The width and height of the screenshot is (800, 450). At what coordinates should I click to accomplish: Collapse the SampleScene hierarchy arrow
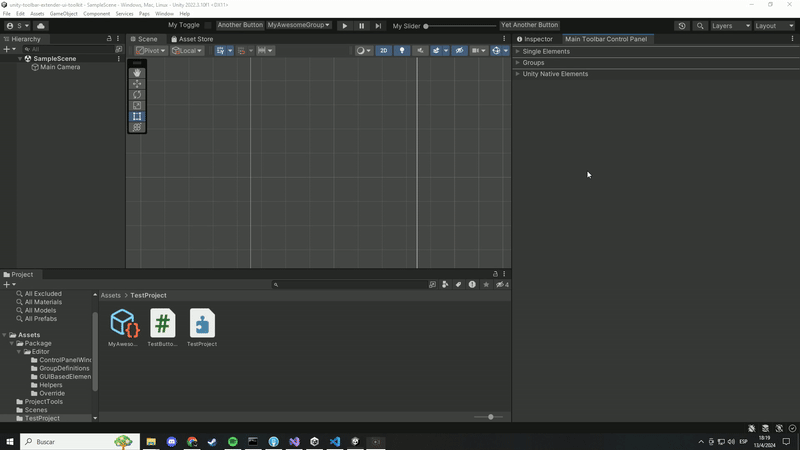(x=20, y=59)
